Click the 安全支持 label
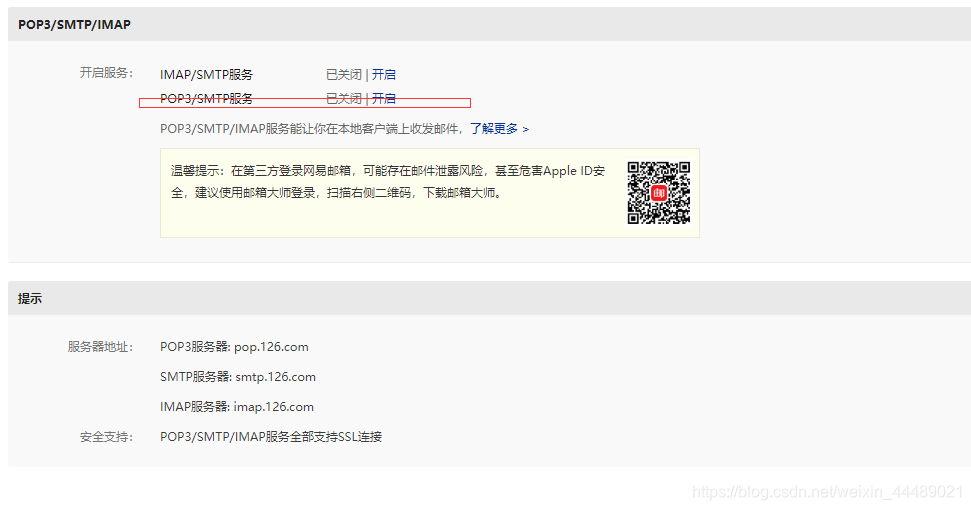 pos(106,437)
